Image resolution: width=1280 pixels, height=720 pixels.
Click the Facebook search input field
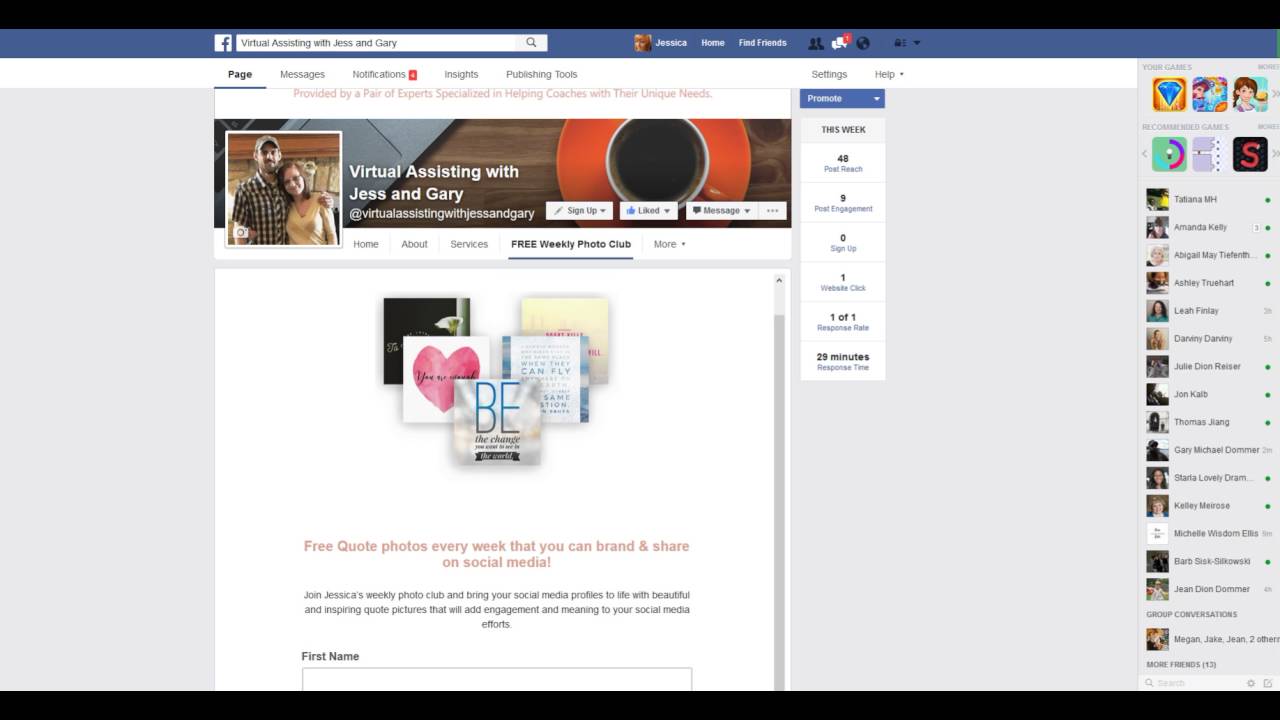(376, 43)
